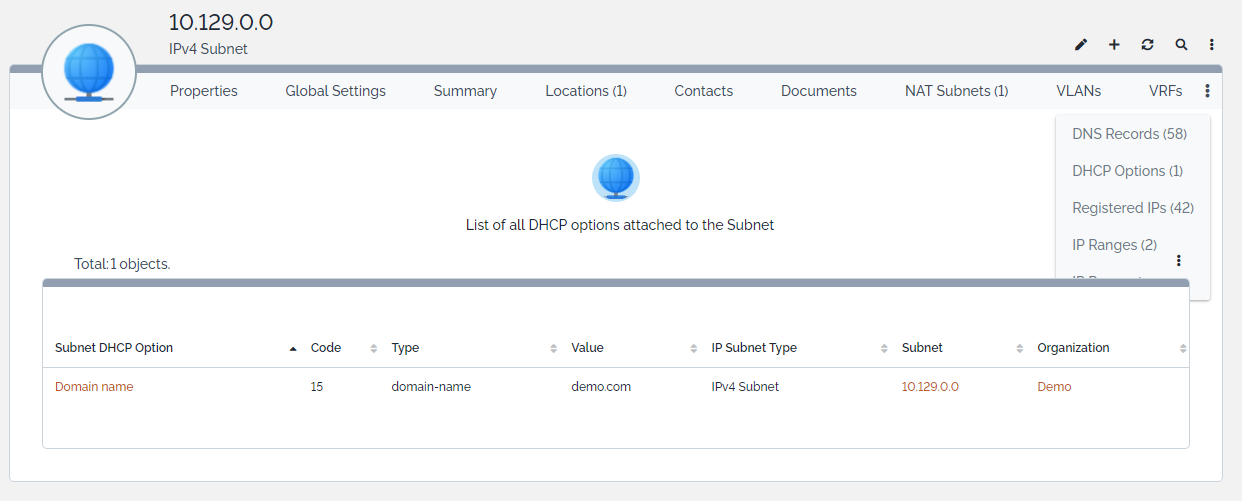1242x501 pixels.
Task: Click the magnifier search icon
Action: pyautogui.click(x=1181, y=45)
